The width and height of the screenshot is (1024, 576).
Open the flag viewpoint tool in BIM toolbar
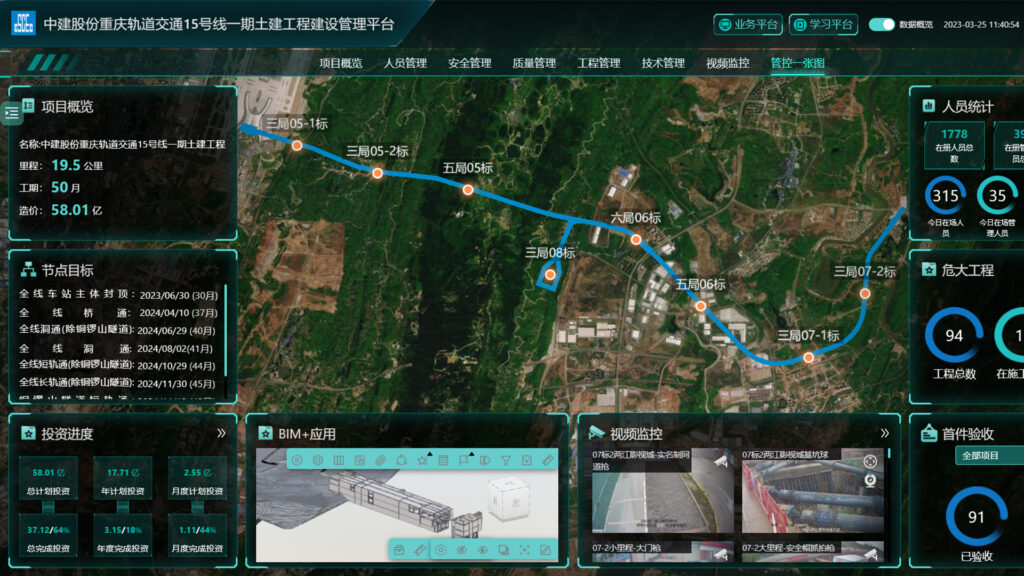tap(464, 460)
